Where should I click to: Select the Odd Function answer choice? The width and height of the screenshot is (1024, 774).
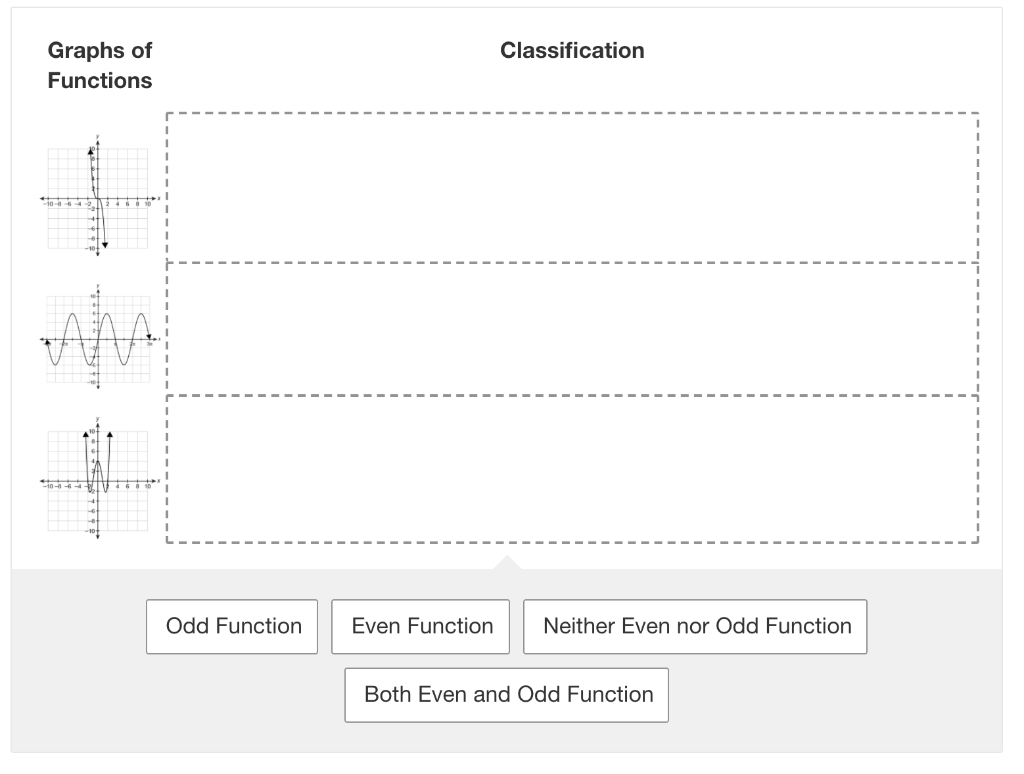coord(231,626)
